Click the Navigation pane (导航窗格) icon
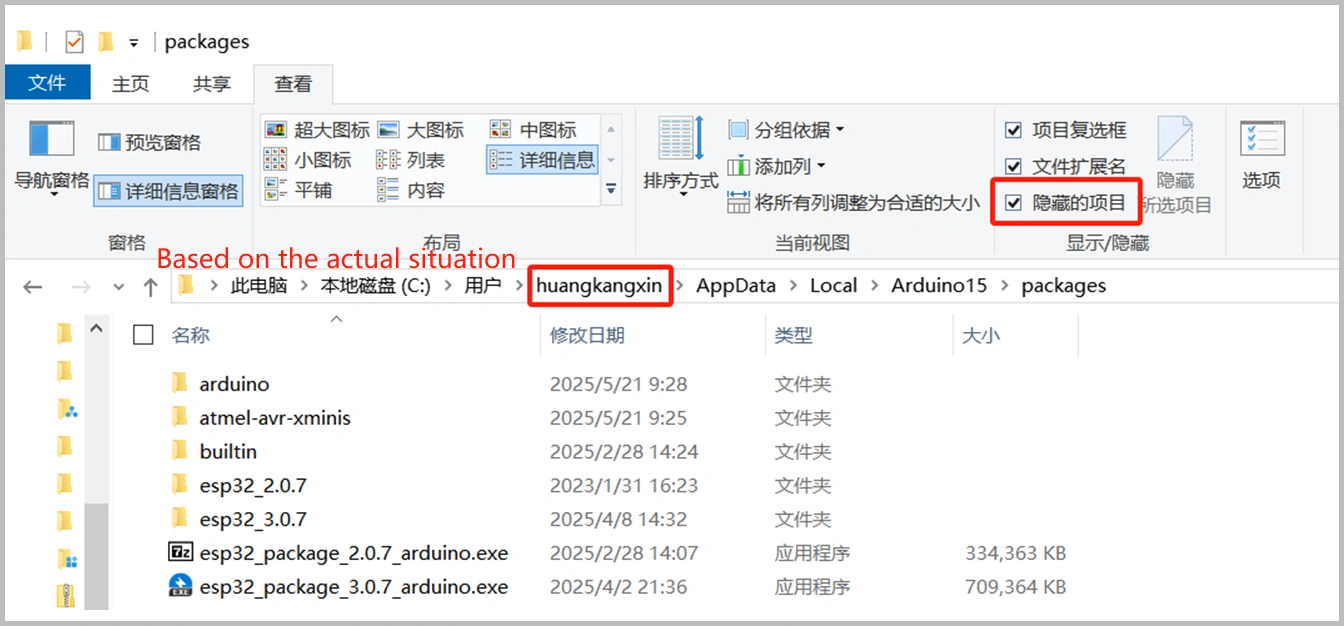 [x=51, y=140]
